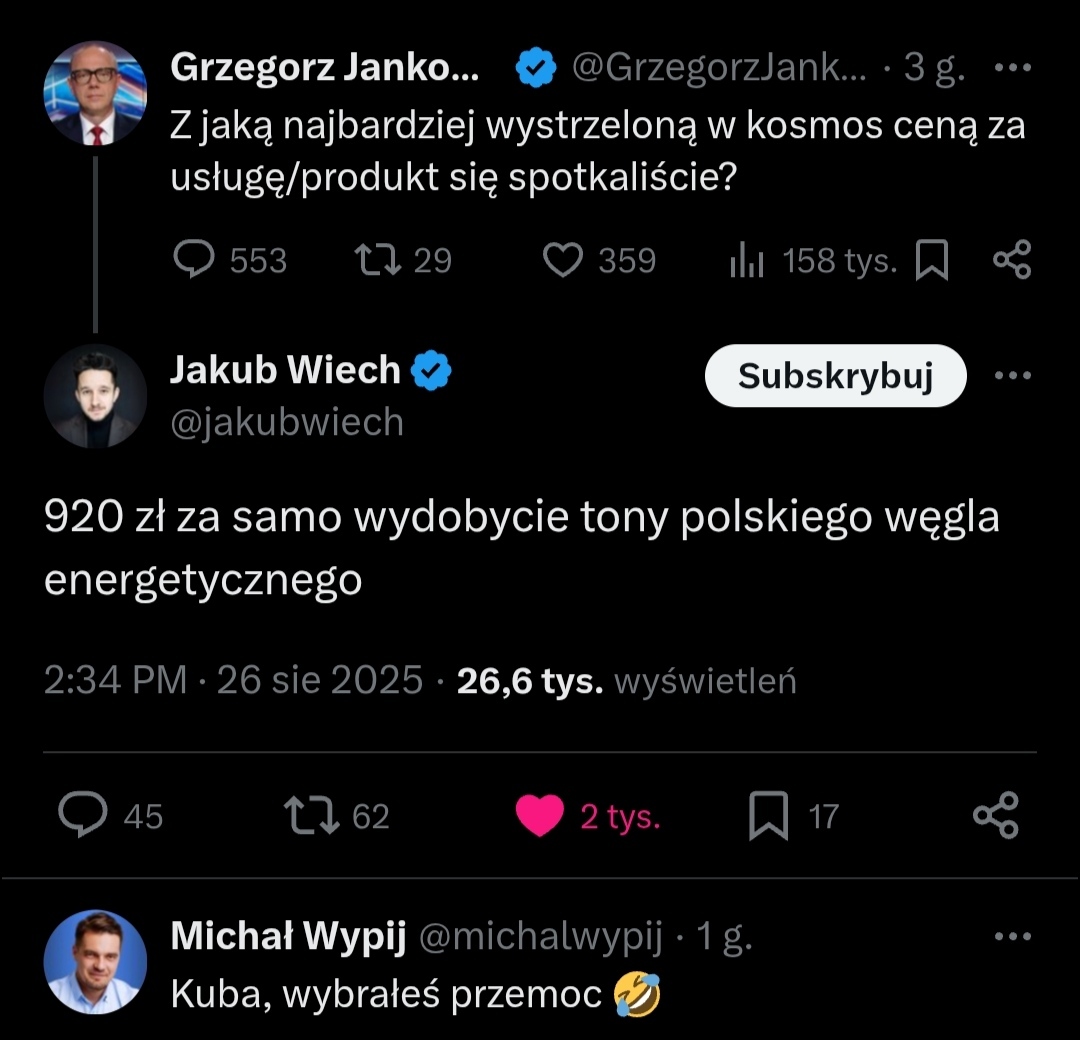Image resolution: width=1080 pixels, height=1040 pixels.
Task: Share Jakub Wiech's tweet
Action: pos(996,815)
